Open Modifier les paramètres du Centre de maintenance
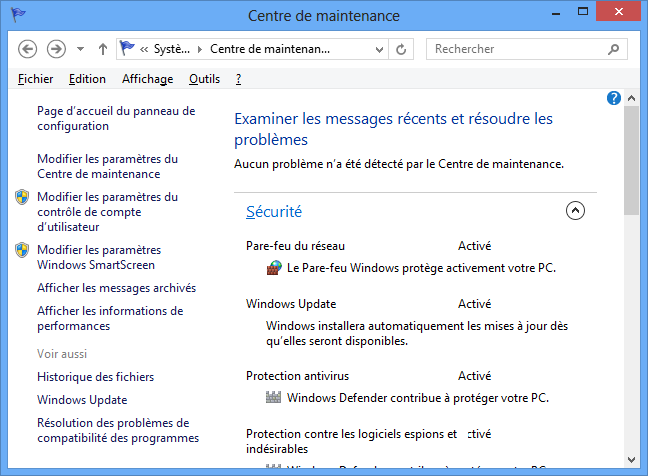This screenshot has width=648, height=476. tap(107, 166)
